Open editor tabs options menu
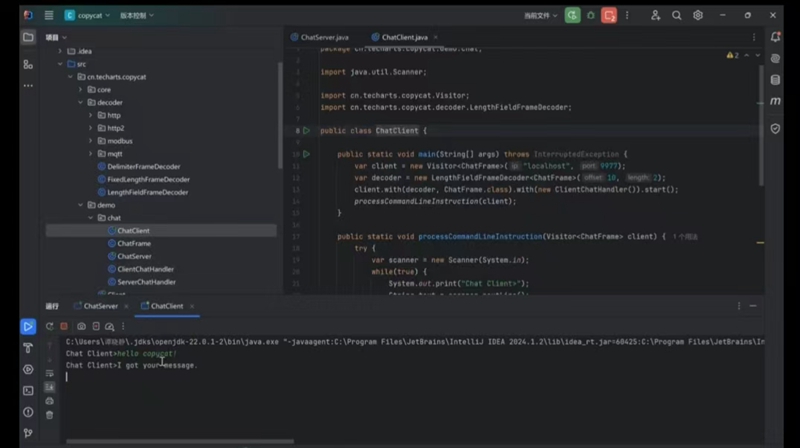Image resolution: width=800 pixels, height=448 pixels. point(754,37)
